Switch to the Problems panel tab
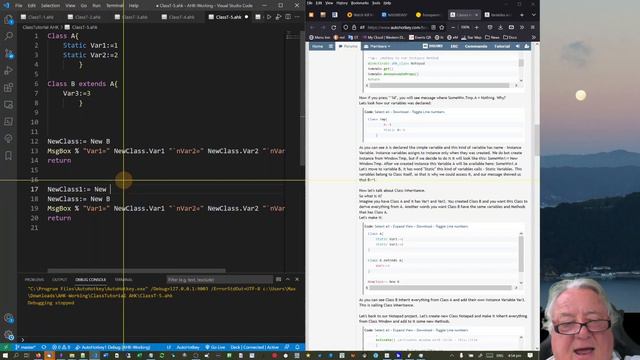 coord(34,280)
